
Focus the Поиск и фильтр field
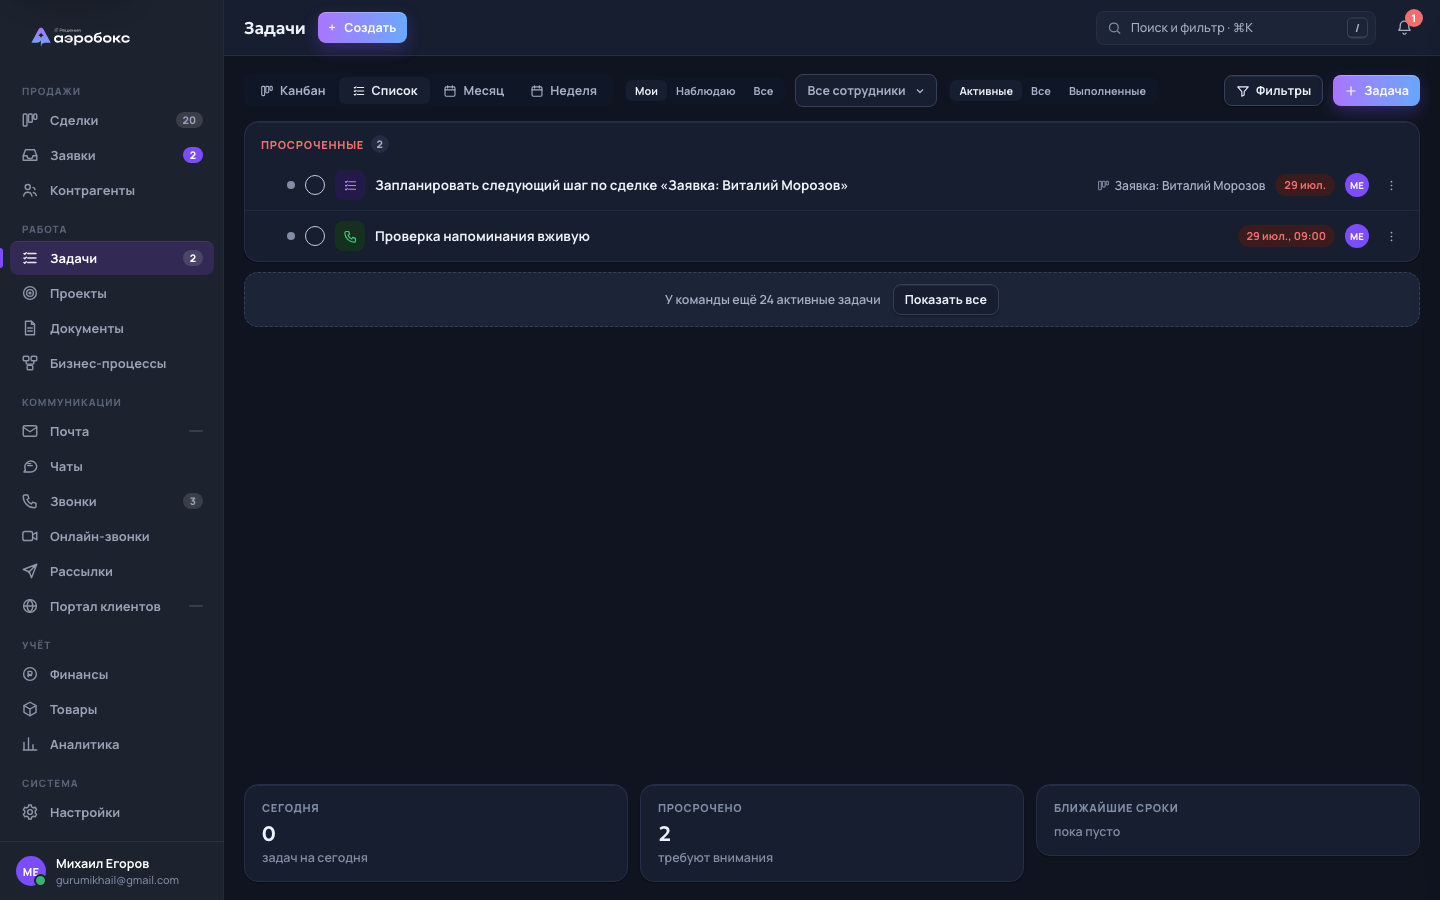coord(1236,28)
